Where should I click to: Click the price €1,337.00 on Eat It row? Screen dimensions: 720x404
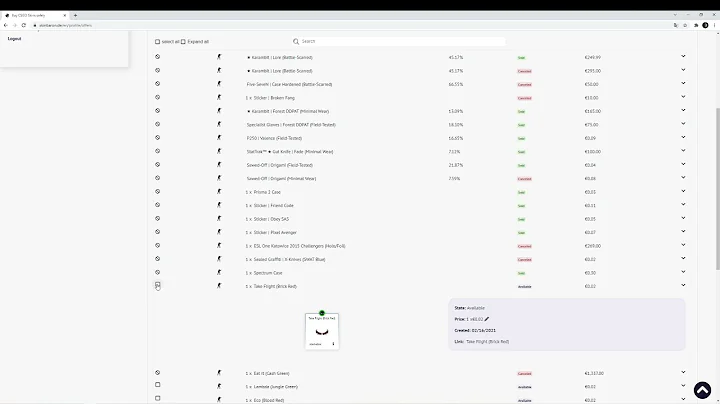594,373
